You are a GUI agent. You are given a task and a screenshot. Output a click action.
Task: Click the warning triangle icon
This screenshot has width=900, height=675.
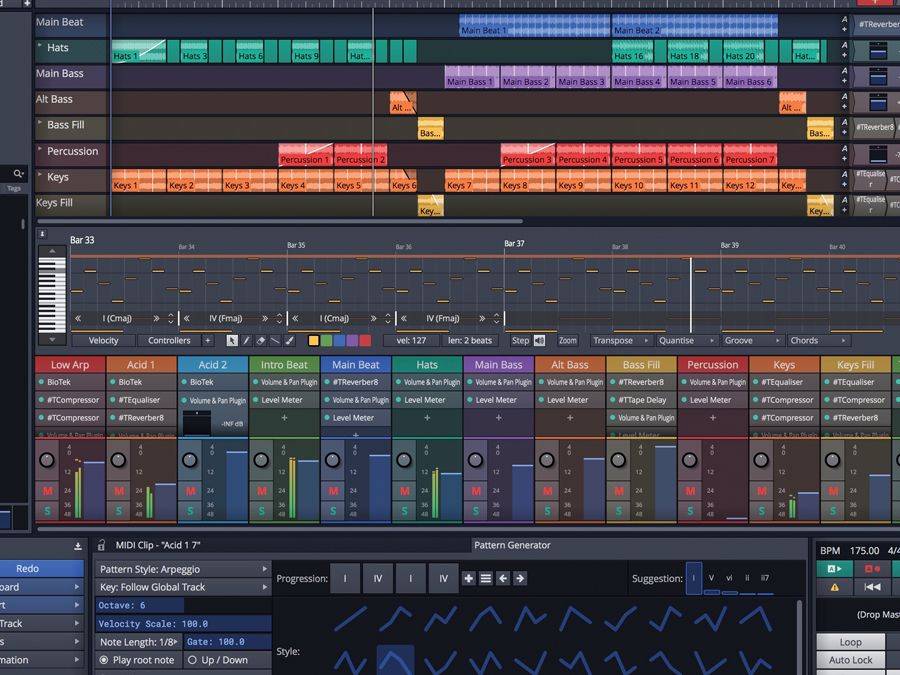click(835, 587)
